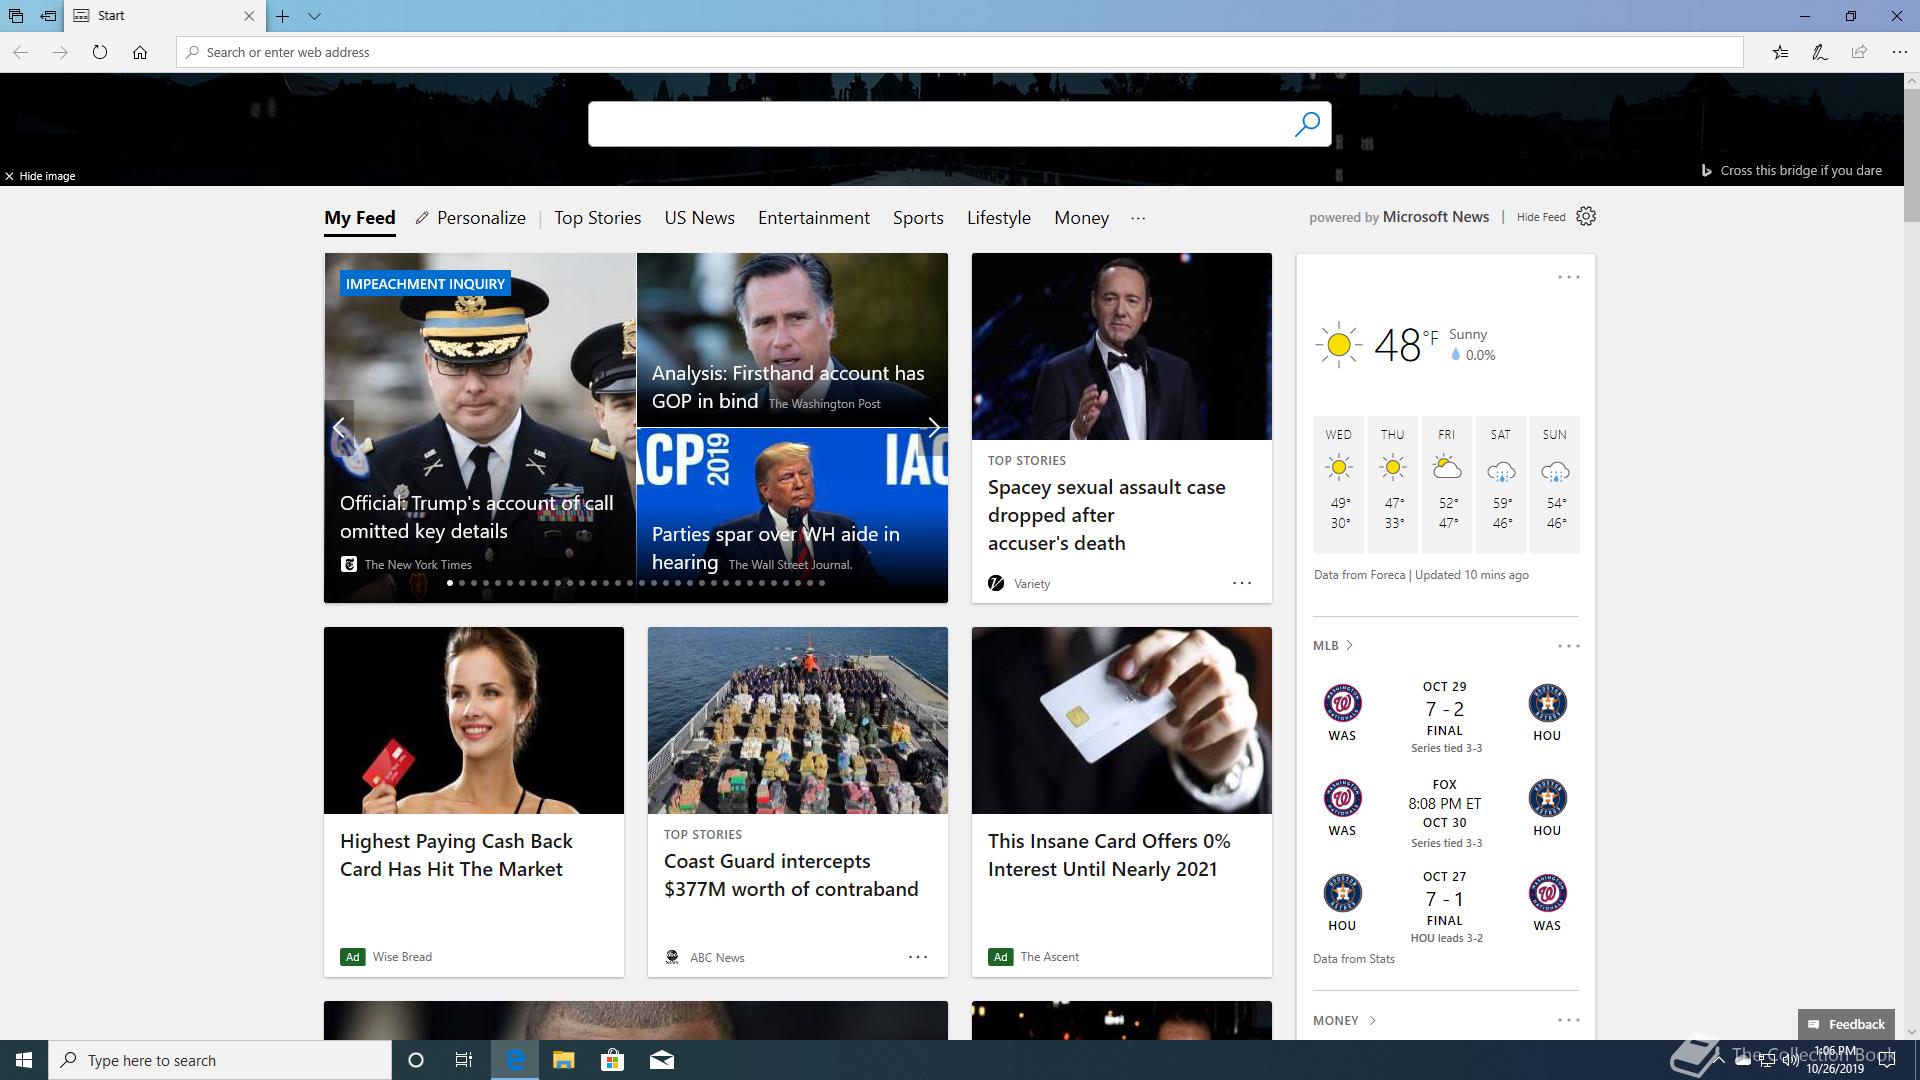Open the Money tab in feed navigation
Image resolution: width=1920 pixels, height=1080 pixels.
pyautogui.click(x=1081, y=218)
